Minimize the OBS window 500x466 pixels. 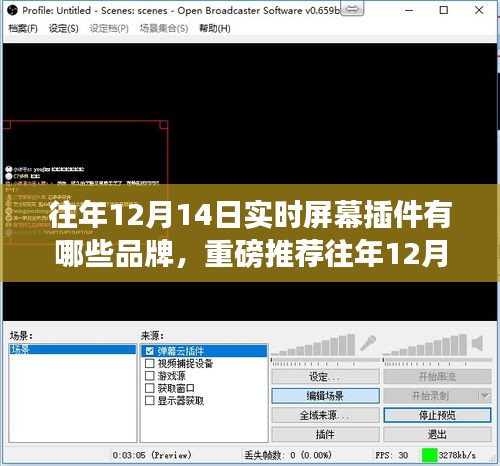409,10
